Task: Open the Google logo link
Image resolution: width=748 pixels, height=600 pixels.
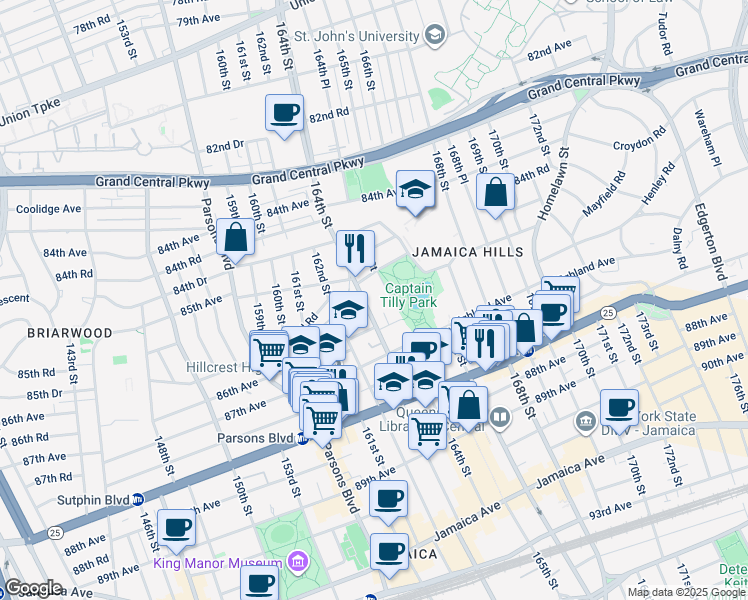Action: [32, 588]
